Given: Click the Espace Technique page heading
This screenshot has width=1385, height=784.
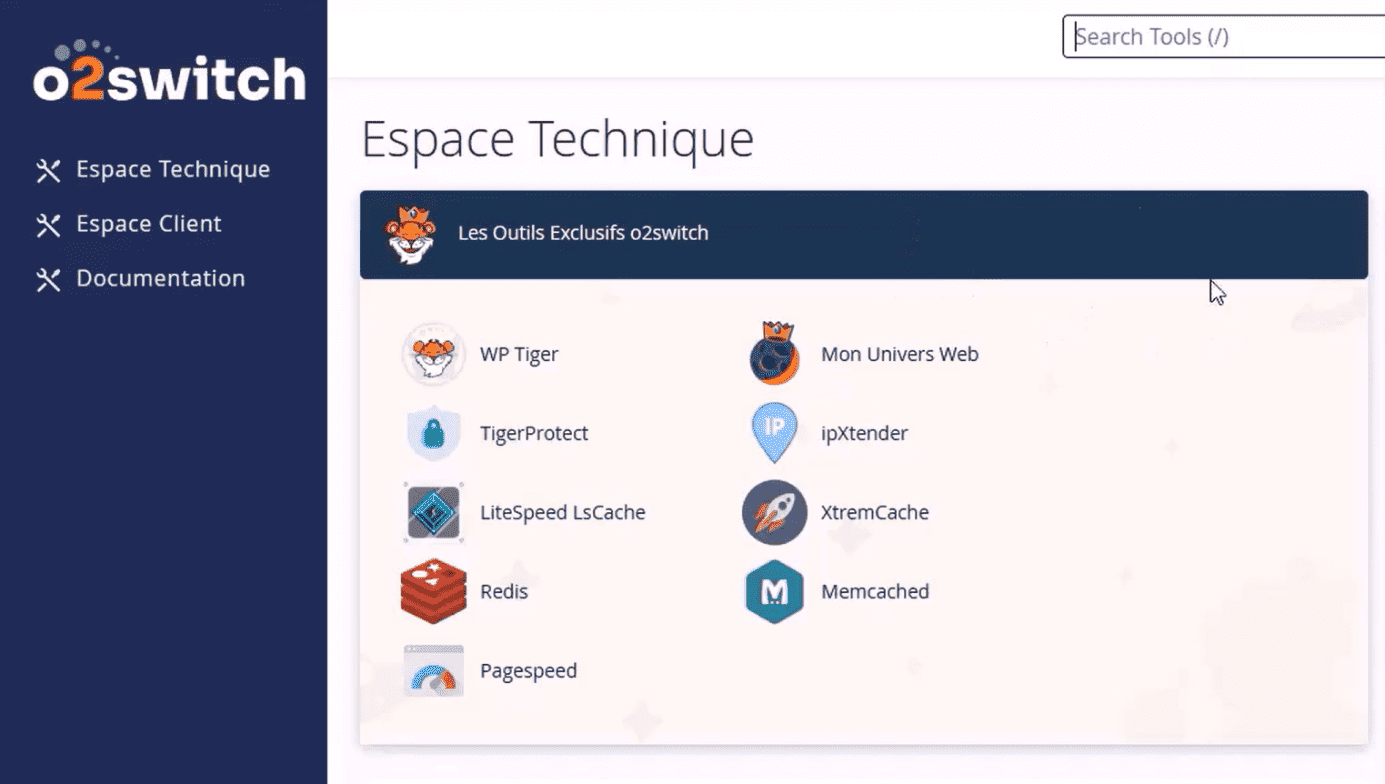Looking at the screenshot, I should [x=557, y=139].
